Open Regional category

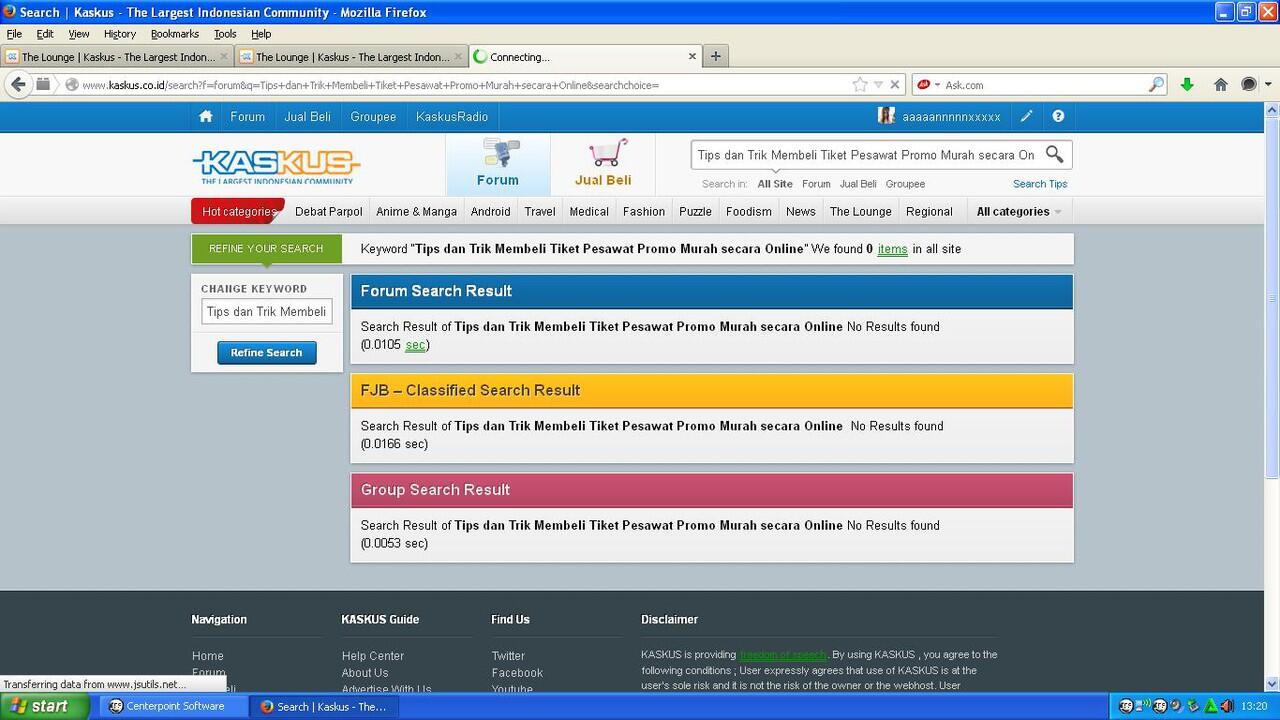929,211
